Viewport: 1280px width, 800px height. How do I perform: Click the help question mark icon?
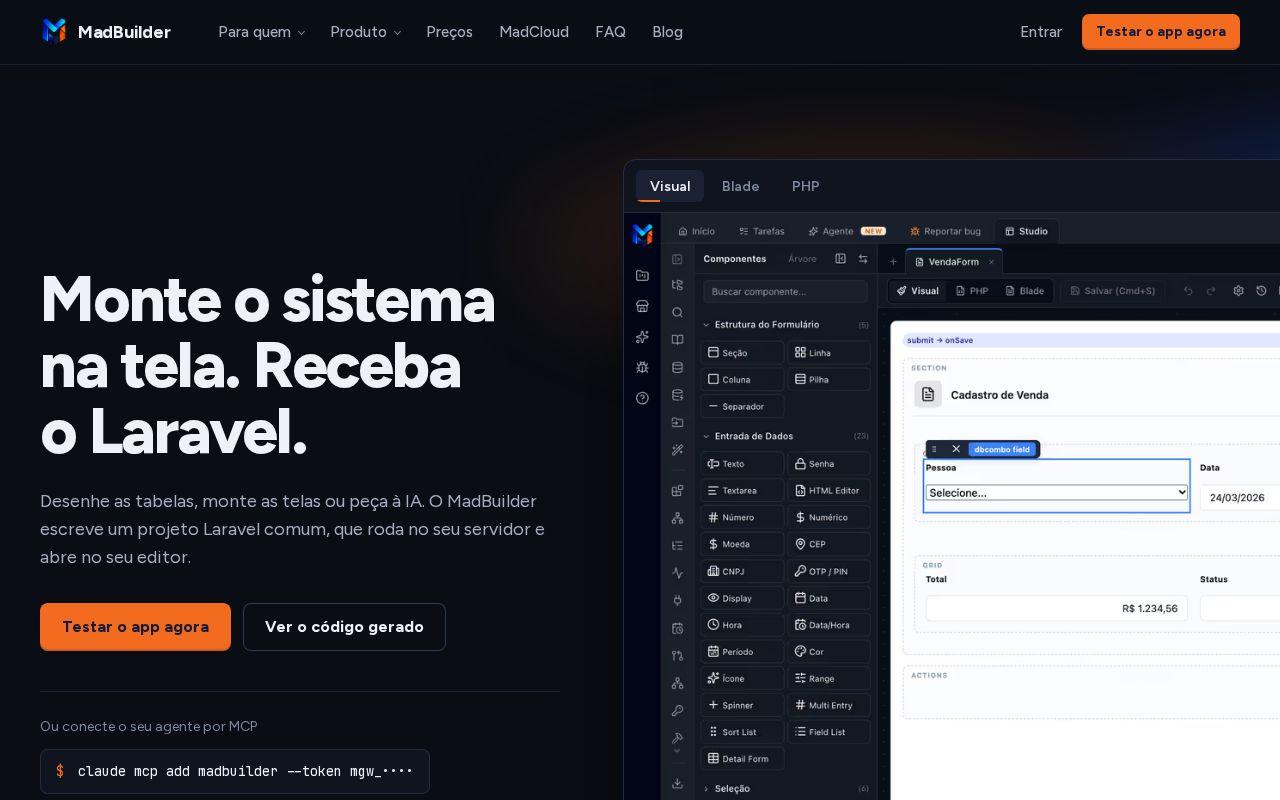[x=642, y=398]
